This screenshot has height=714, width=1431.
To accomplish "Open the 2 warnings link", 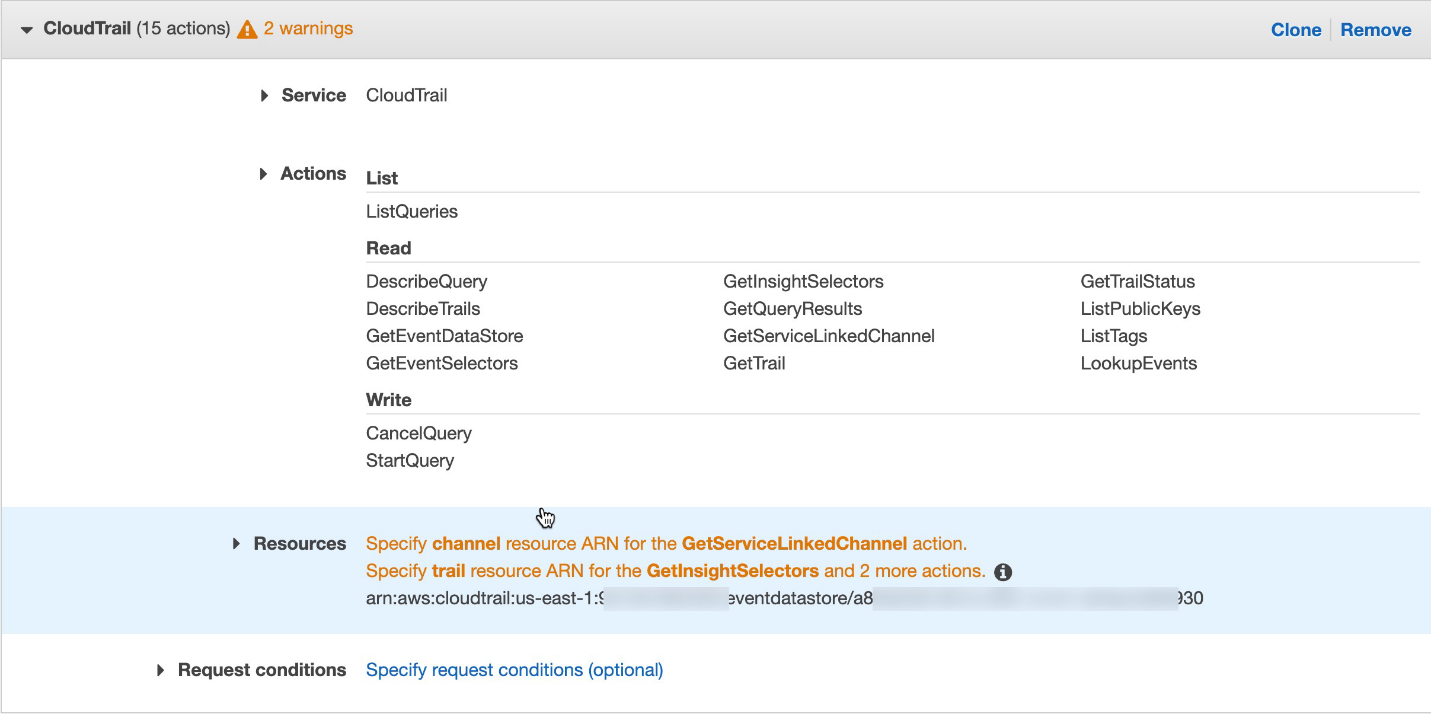I will (x=307, y=28).
